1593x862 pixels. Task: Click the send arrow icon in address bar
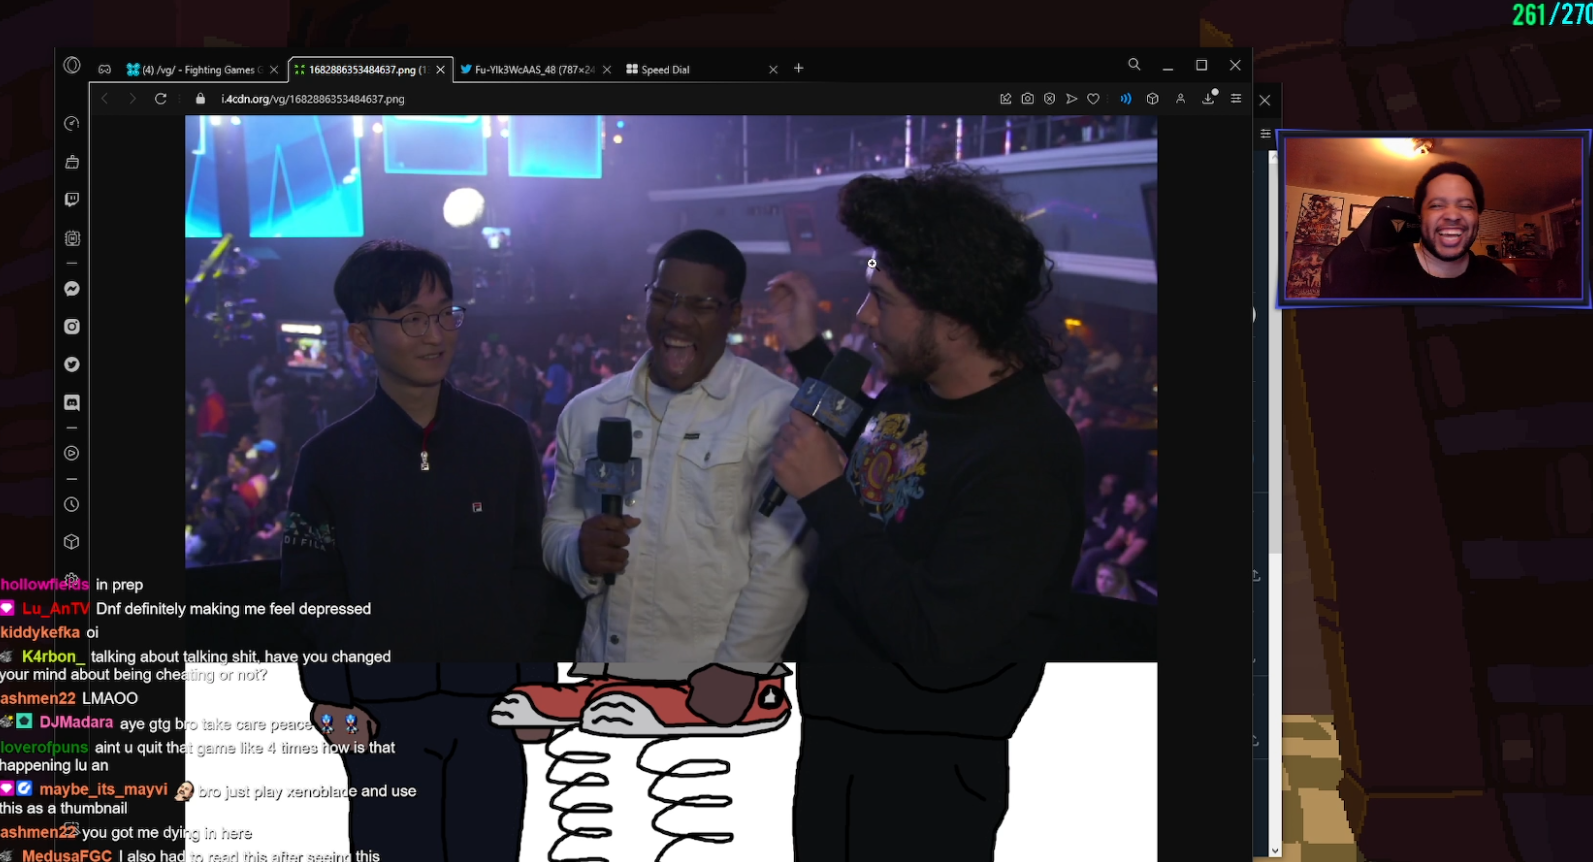pyautogui.click(x=1072, y=99)
